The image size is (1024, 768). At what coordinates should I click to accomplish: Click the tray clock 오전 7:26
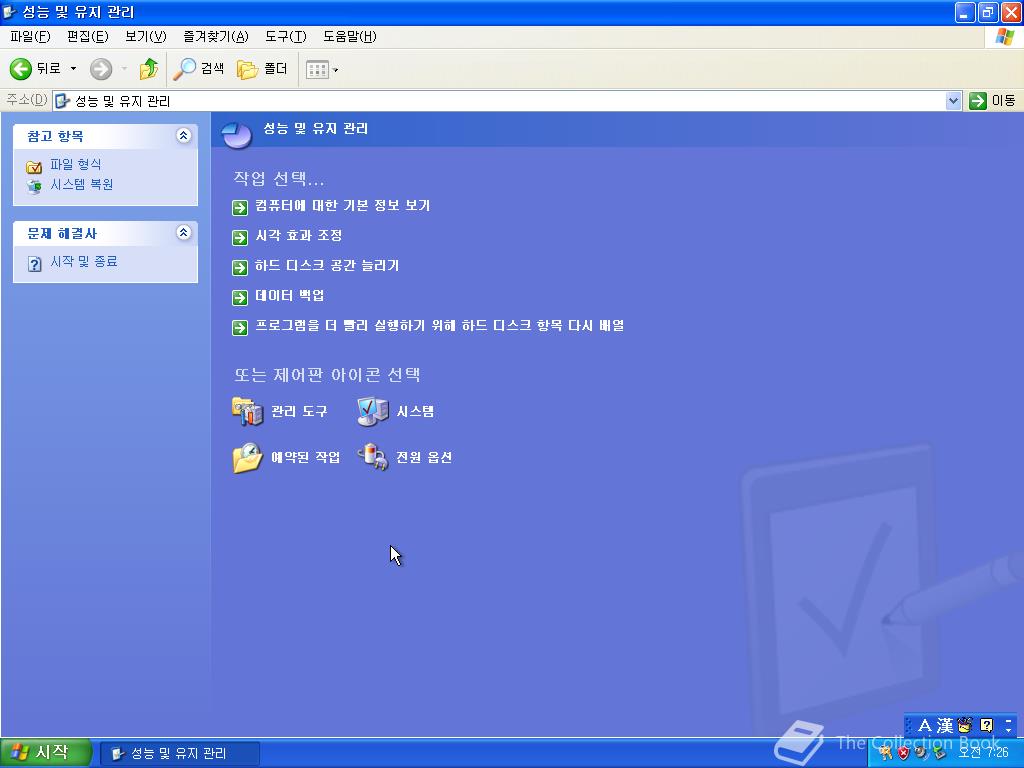click(984, 753)
